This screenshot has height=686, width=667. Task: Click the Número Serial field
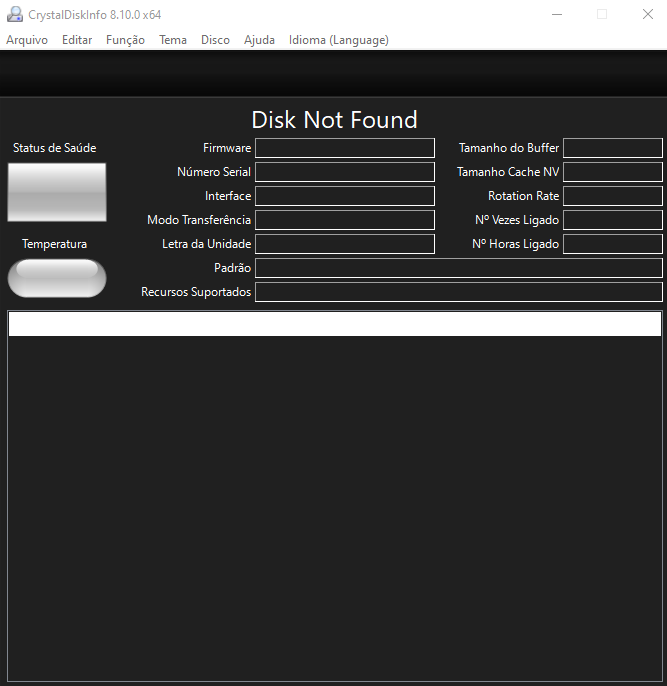(345, 172)
